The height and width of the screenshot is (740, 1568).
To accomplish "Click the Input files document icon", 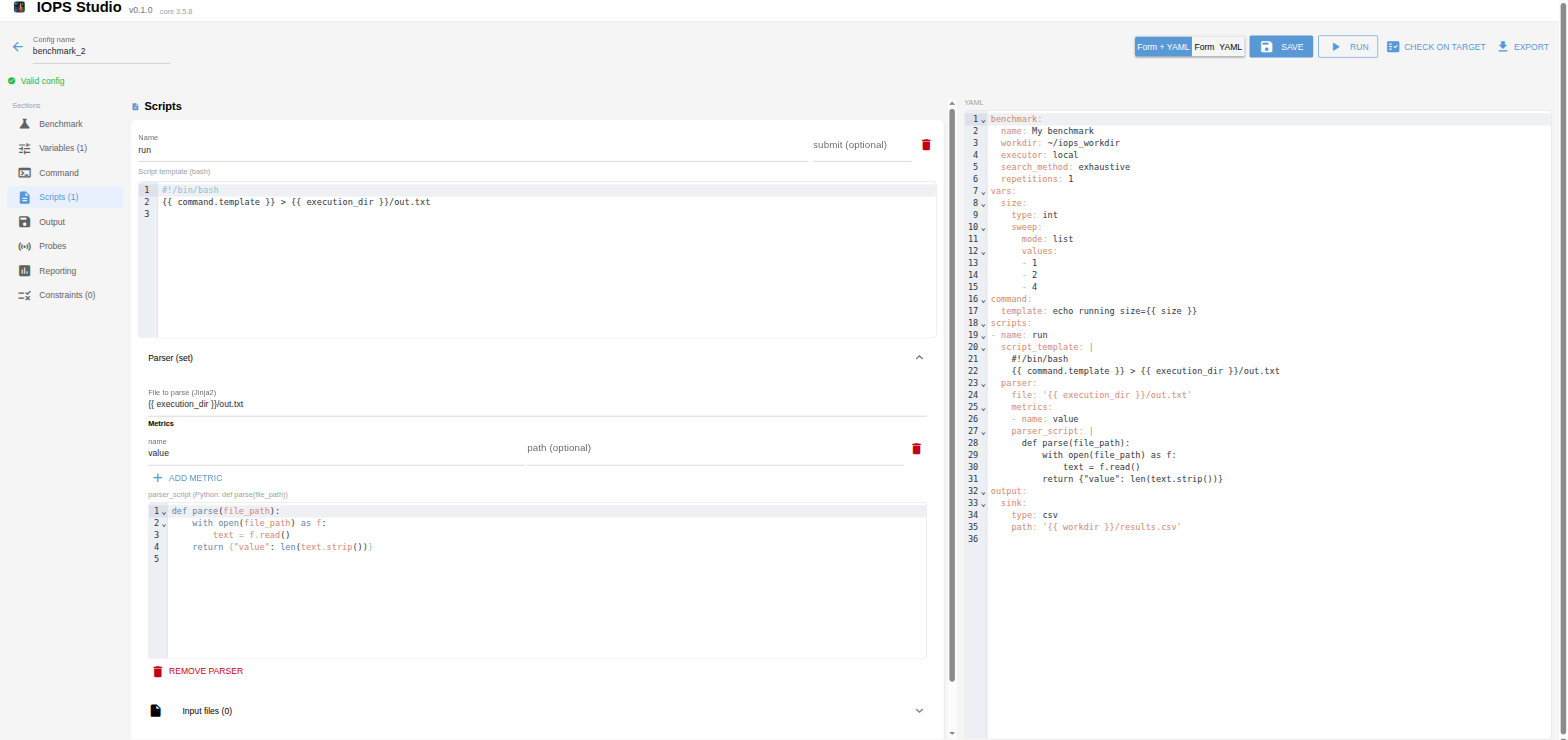I will point(156,711).
